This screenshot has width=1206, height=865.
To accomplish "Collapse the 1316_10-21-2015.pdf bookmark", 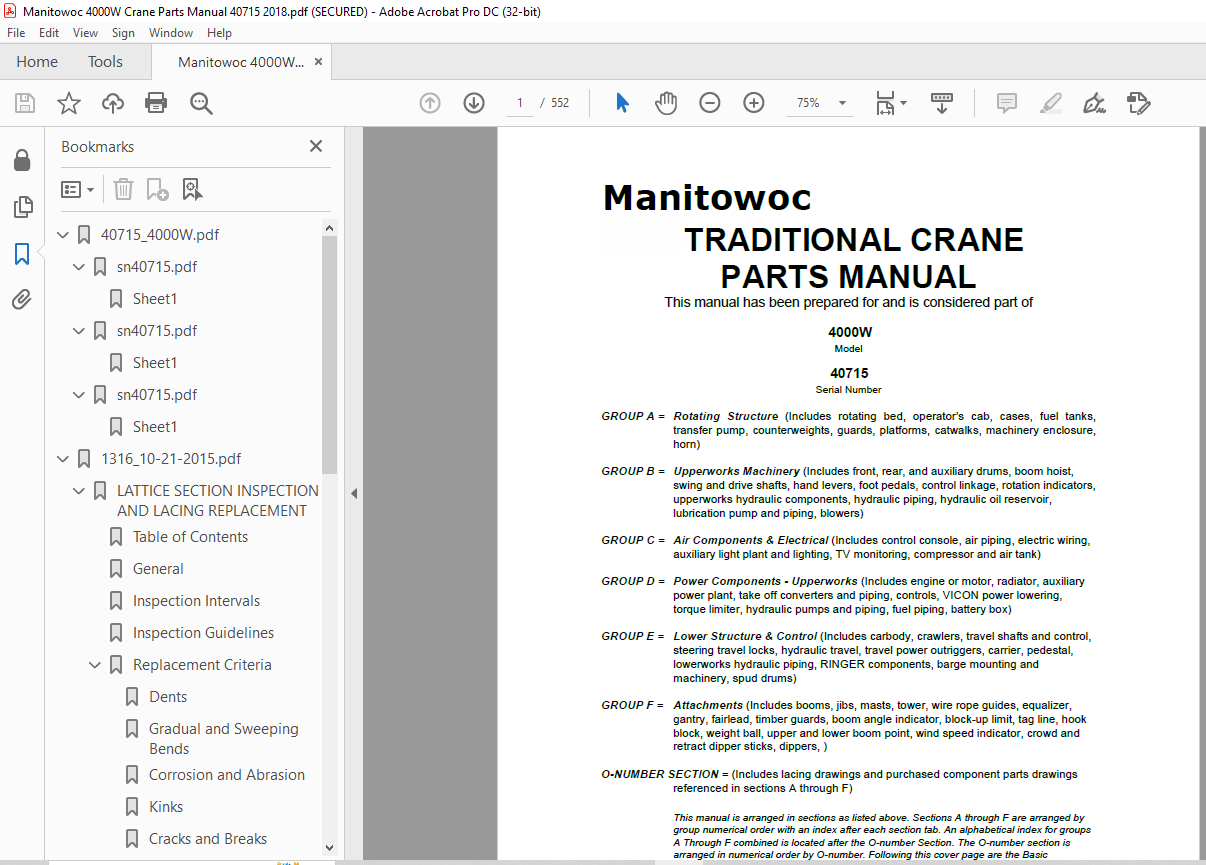I will point(64,459).
